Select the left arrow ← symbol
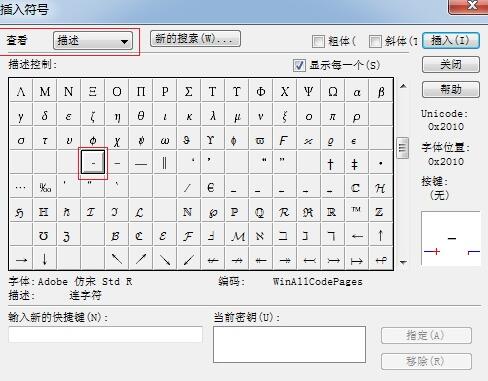The width and height of the screenshot is (488, 381). pyautogui.click(x=356, y=235)
